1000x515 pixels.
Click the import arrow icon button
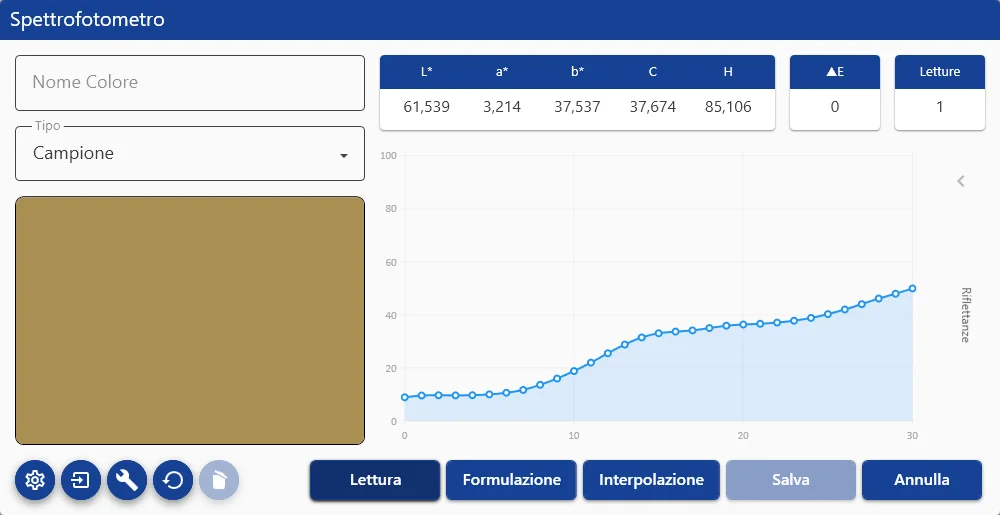(80, 480)
